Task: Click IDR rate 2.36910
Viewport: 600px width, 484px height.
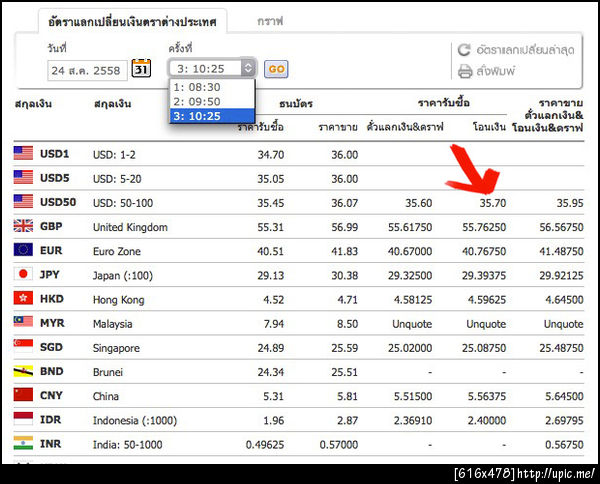Action: pyautogui.click(x=413, y=420)
